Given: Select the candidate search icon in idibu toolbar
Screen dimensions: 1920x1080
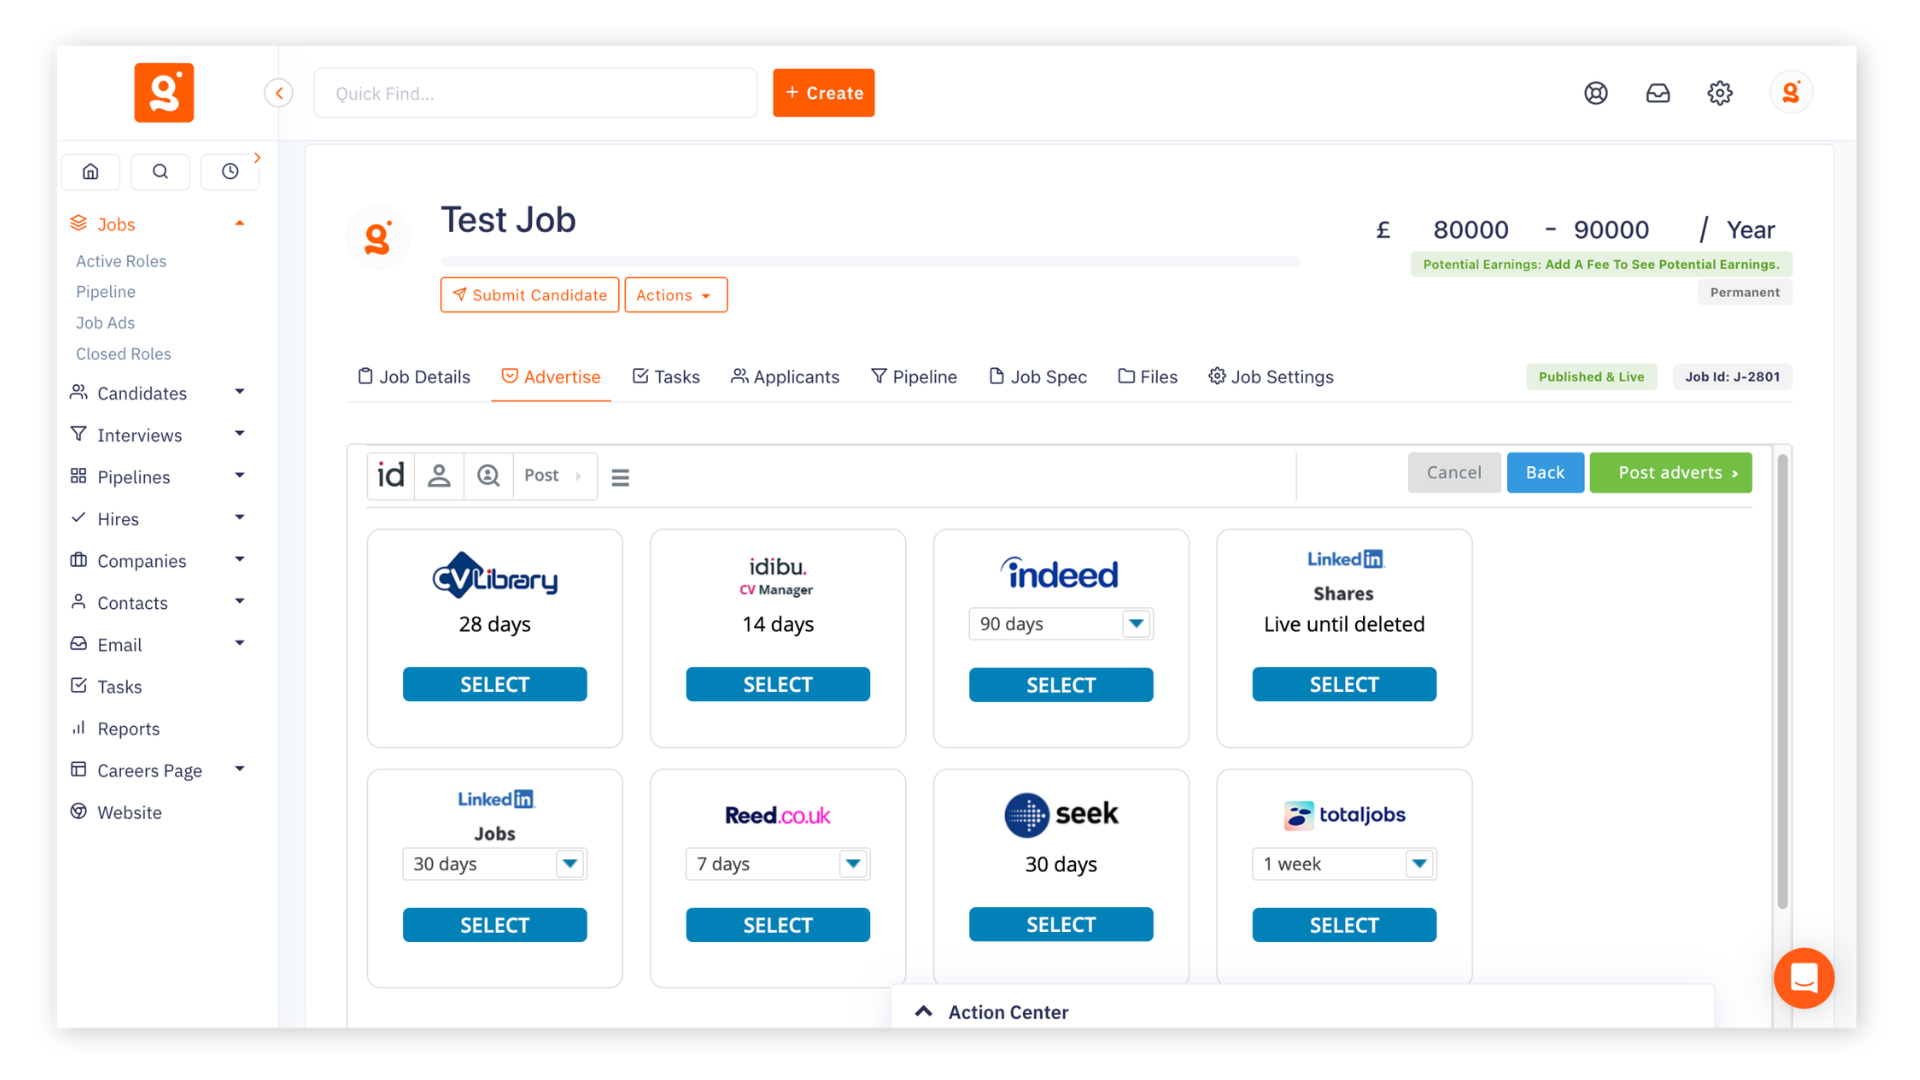Looking at the screenshot, I should click(x=488, y=475).
